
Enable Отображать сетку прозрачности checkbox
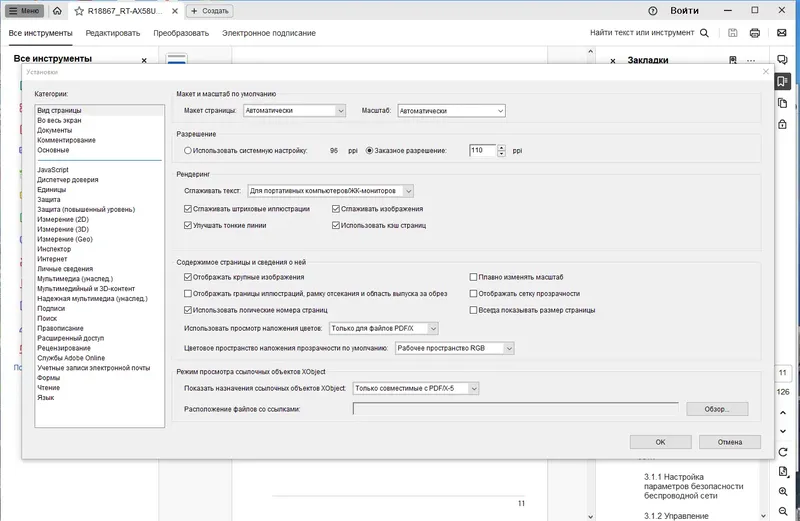[x=473, y=293]
